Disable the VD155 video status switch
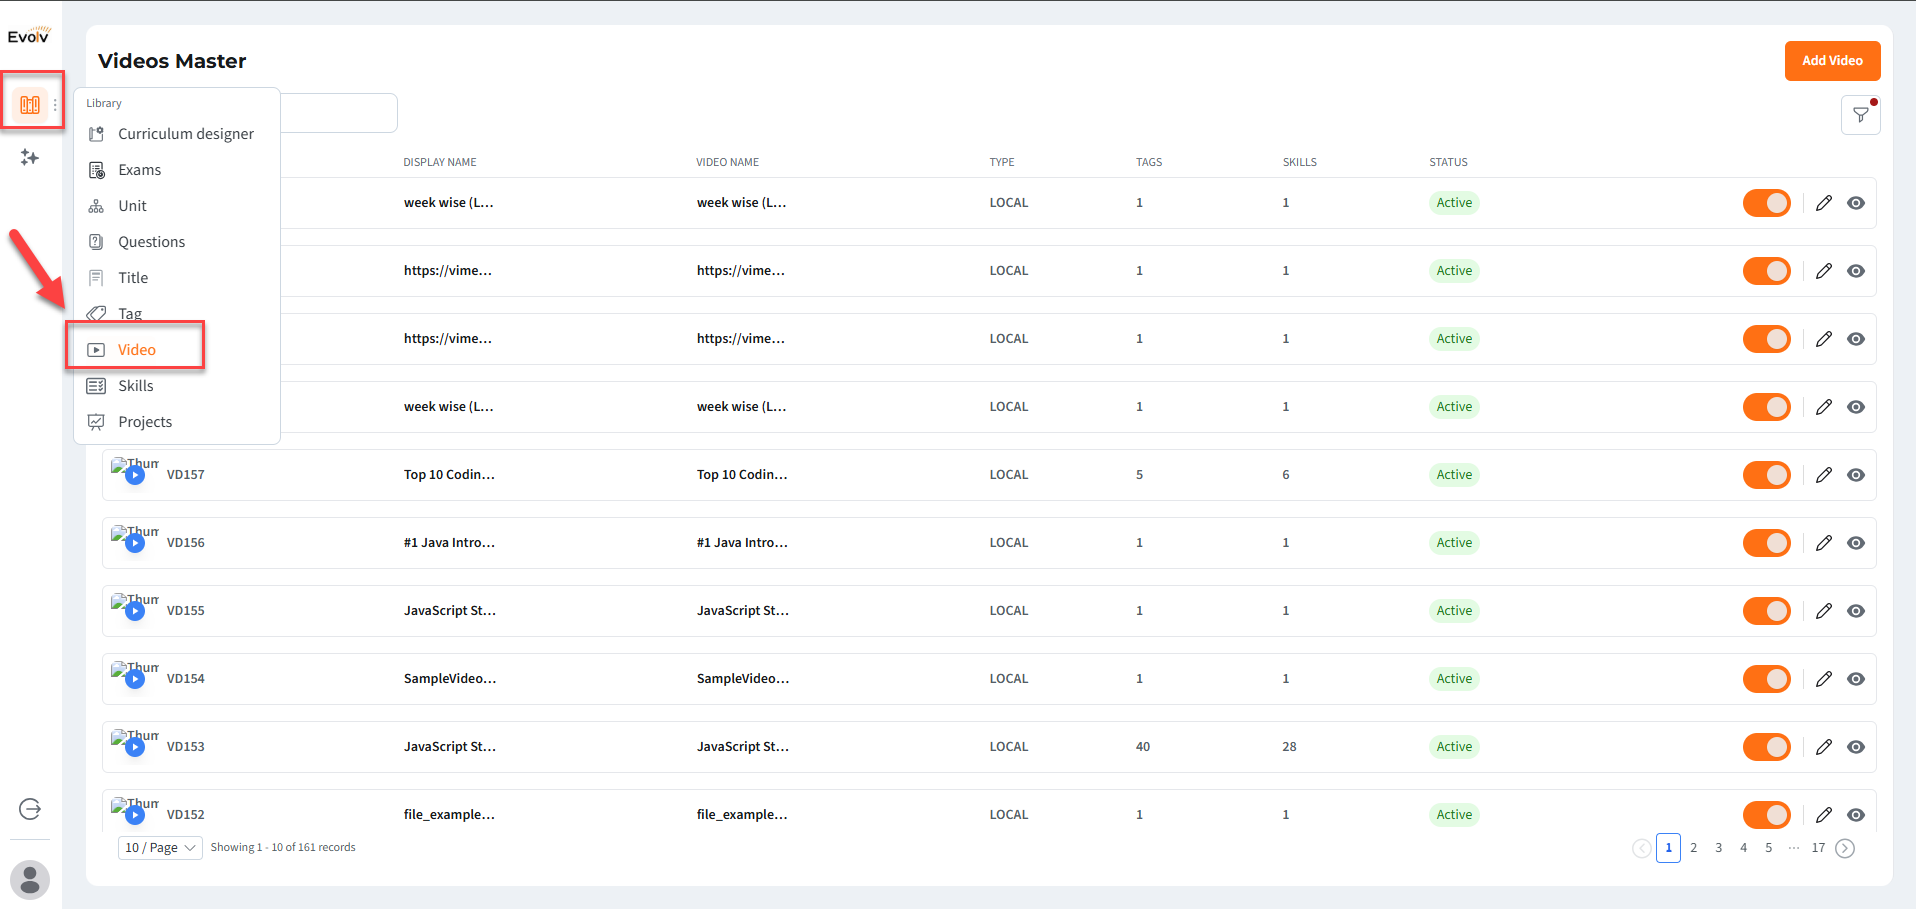 tap(1767, 611)
